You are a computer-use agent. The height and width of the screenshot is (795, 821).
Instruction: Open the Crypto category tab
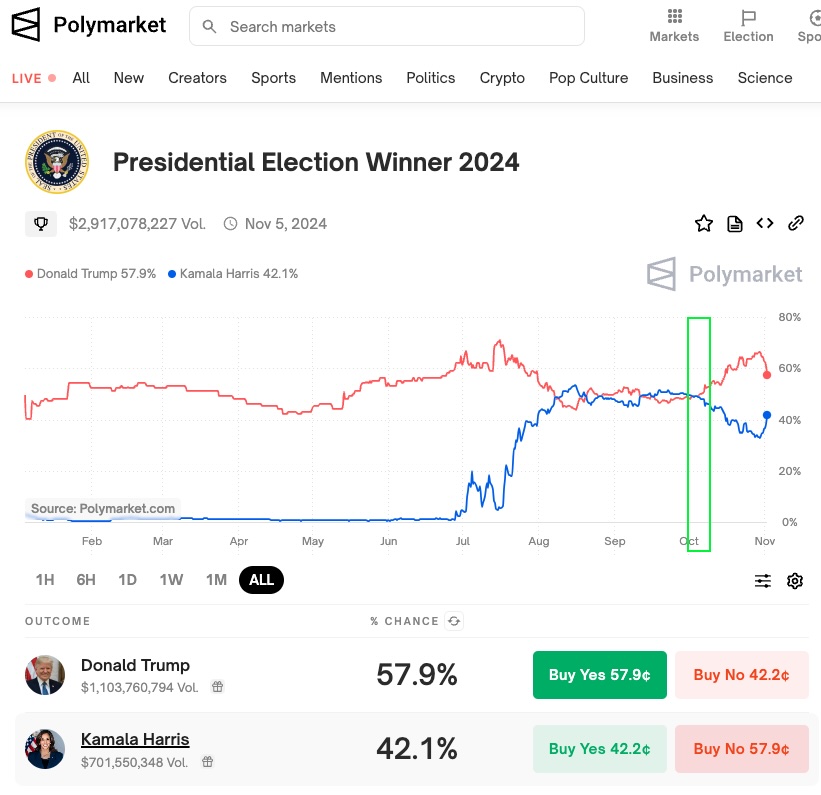click(x=502, y=78)
